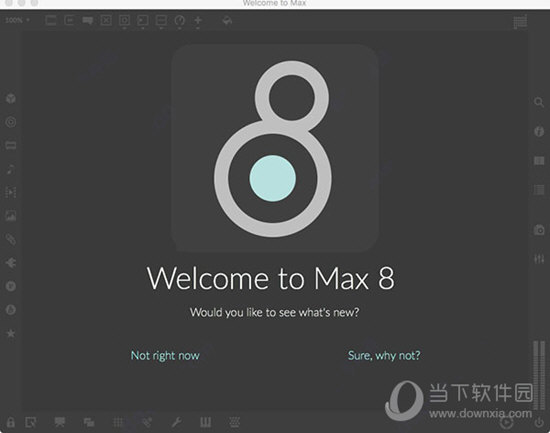The image size is (550, 433).
Task: Add a dial object from top toolbar
Action: click(180, 21)
